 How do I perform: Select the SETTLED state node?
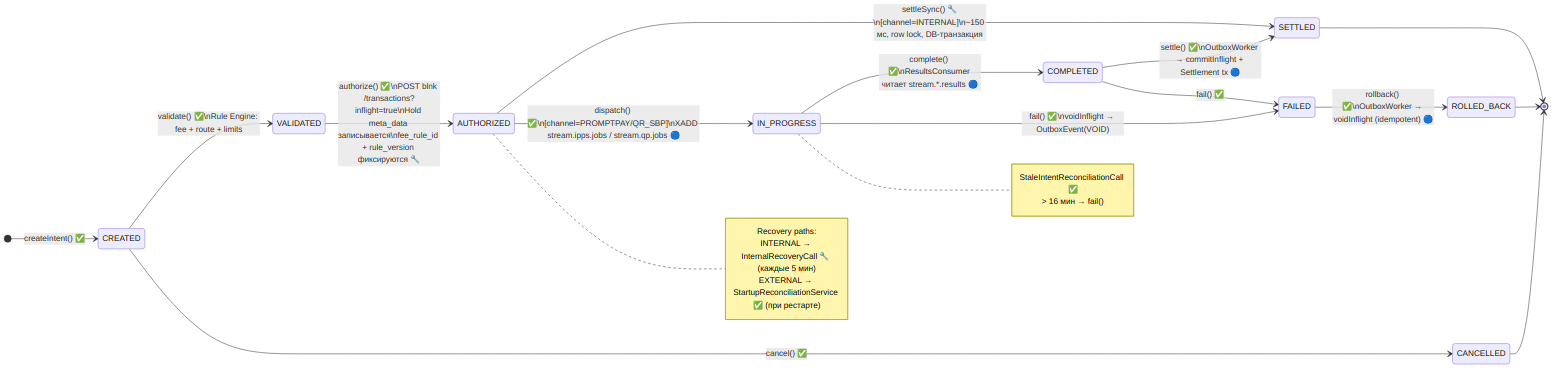coord(1297,28)
